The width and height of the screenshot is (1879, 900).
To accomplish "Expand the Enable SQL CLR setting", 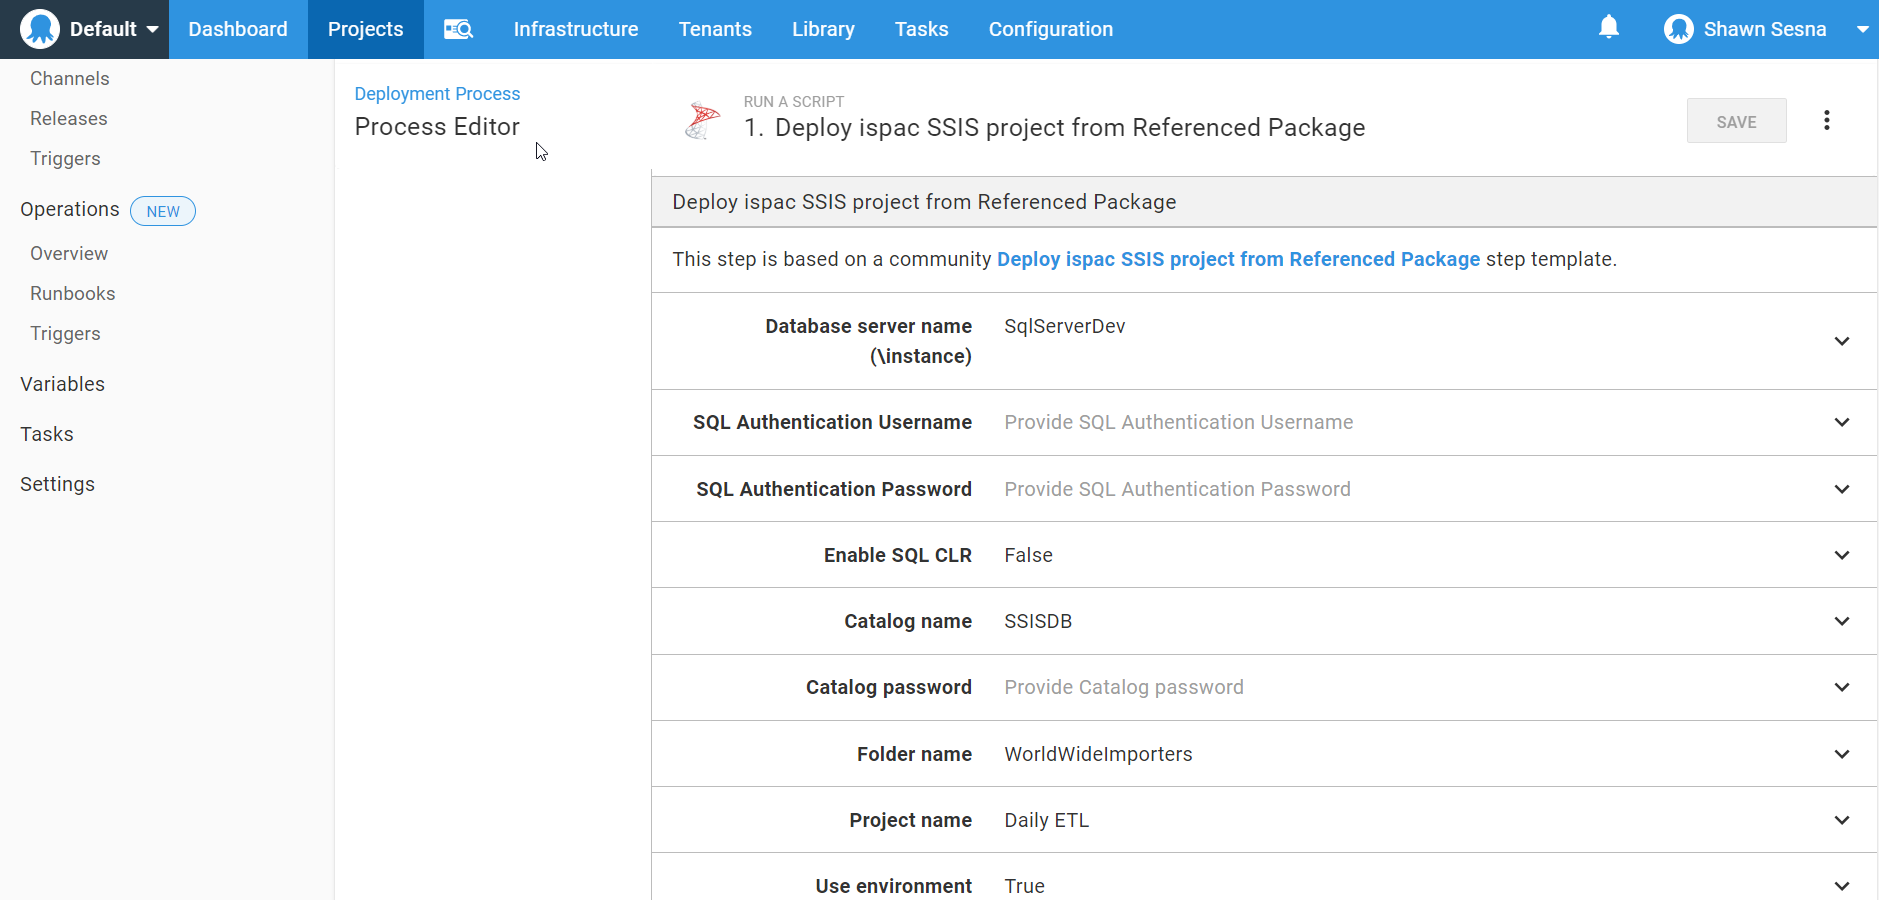I will 1841,555.
